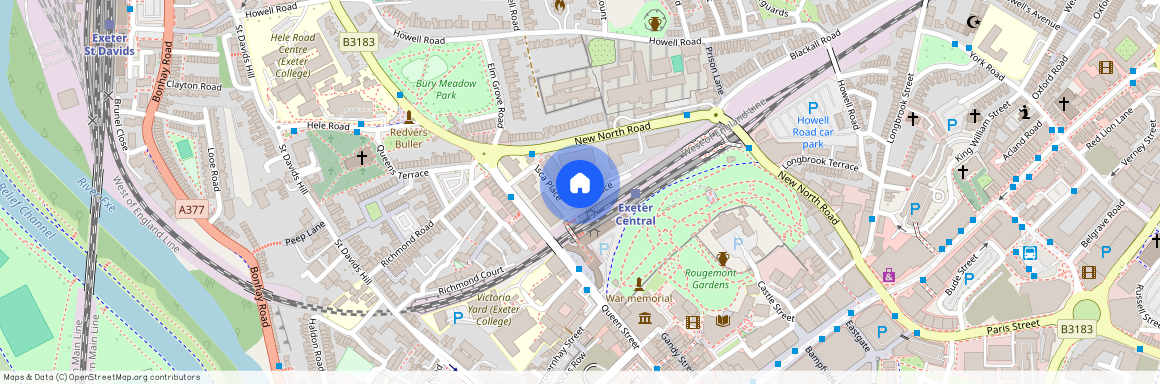1160x384 pixels.
Task: Click the "Exeter St Davids" label
Action: pyautogui.click(x=109, y=44)
